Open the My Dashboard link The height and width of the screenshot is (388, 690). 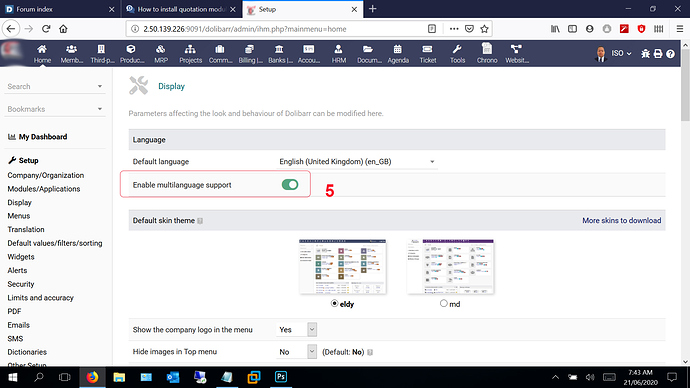point(43,137)
